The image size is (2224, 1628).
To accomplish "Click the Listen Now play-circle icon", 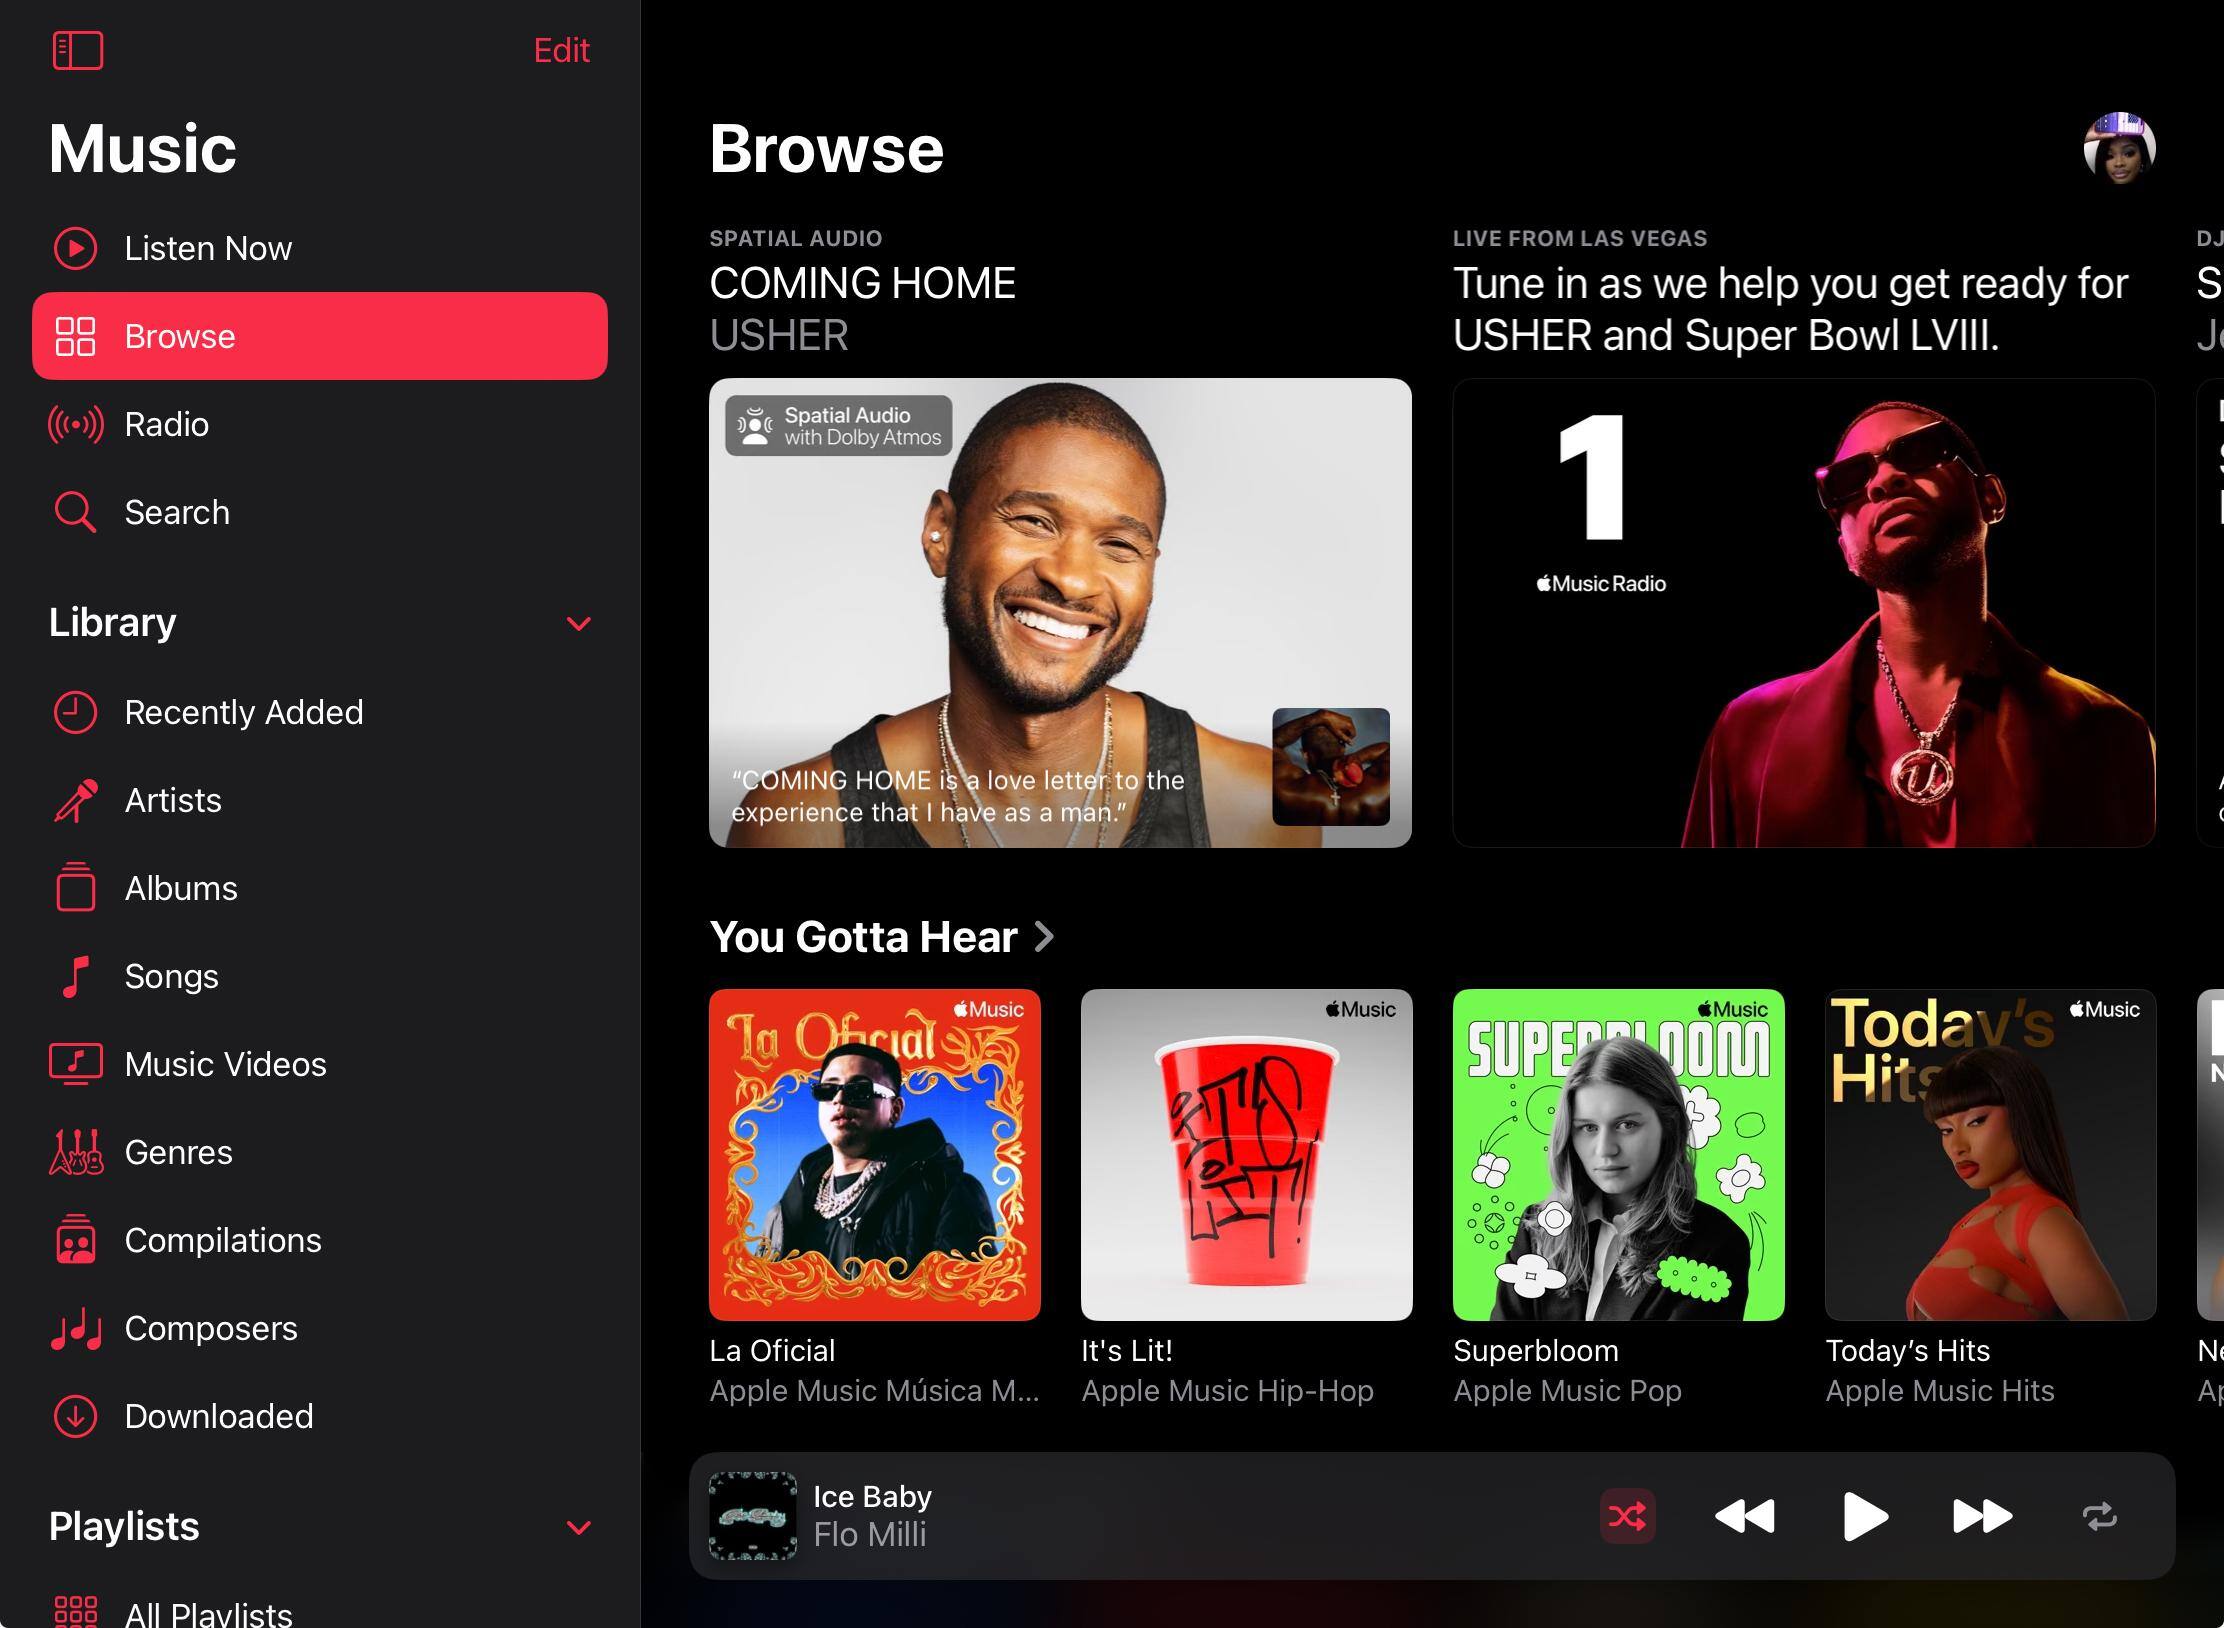I will [x=75, y=249].
